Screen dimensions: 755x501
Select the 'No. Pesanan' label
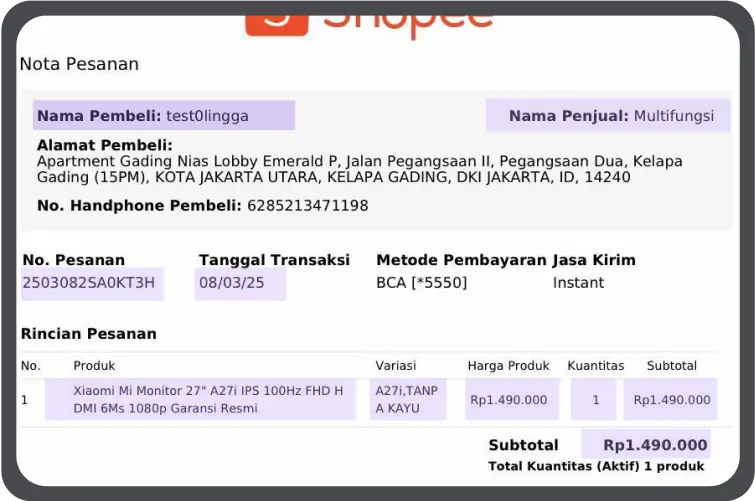pyautogui.click(x=74, y=260)
